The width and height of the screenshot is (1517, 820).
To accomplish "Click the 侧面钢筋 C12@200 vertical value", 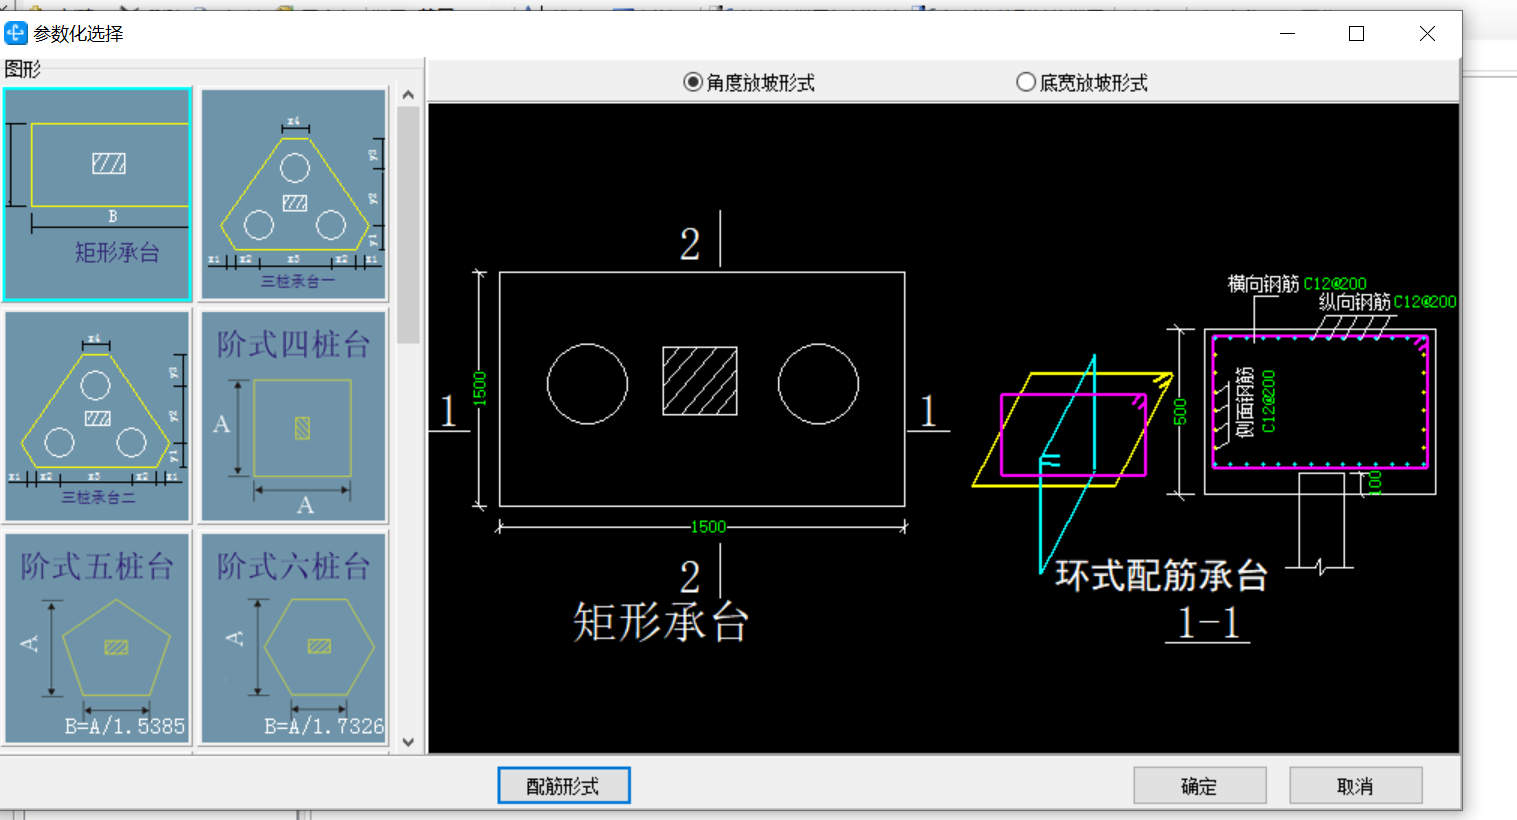I will point(1268,401).
